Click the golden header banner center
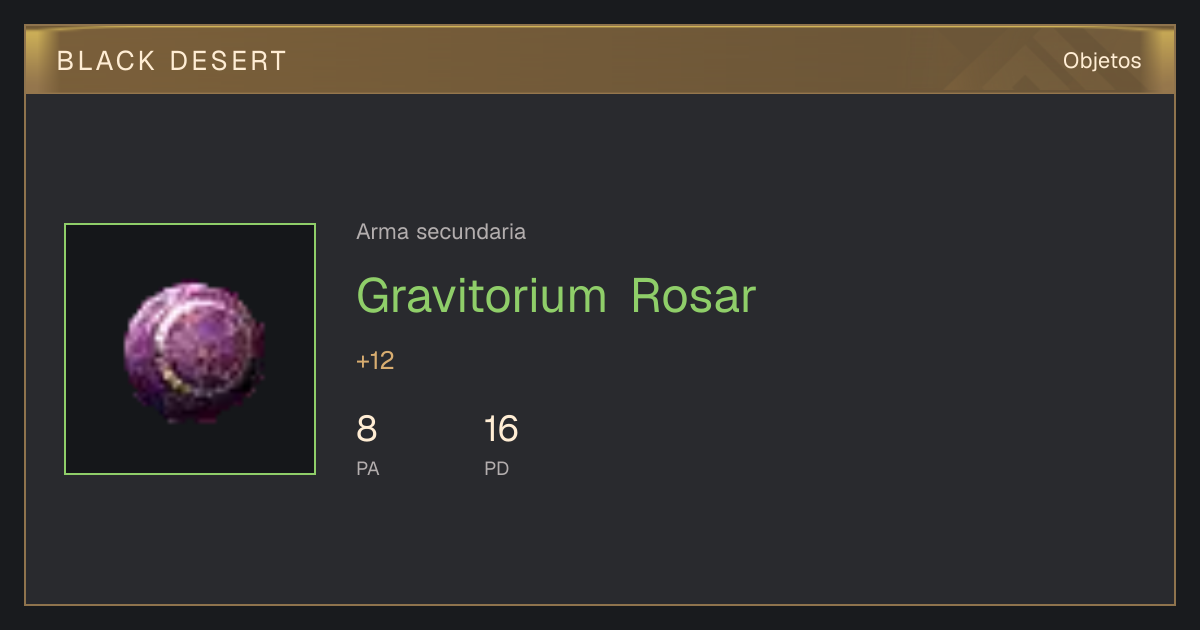Screen dimensions: 1200x630 coord(600,60)
